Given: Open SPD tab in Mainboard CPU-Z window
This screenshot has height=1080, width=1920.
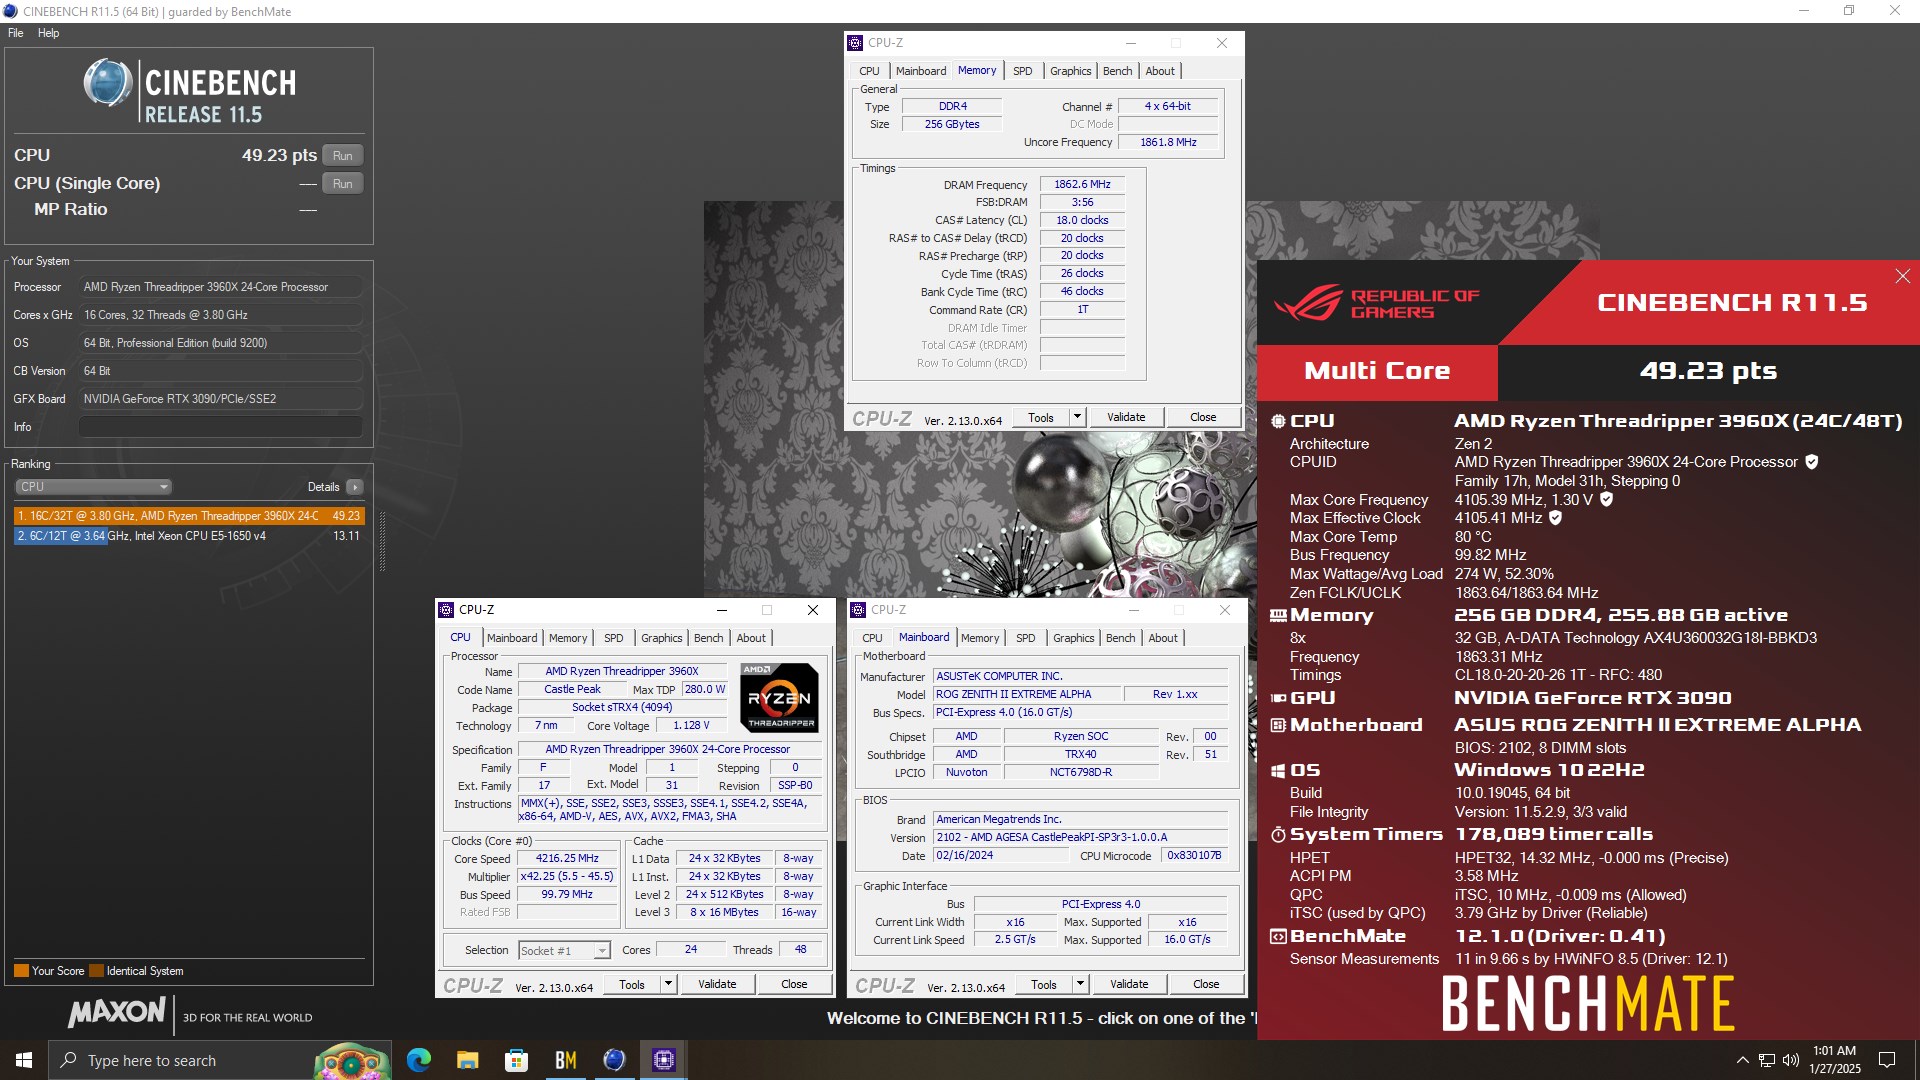Looking at the screenshot, I should point(1025,638).
